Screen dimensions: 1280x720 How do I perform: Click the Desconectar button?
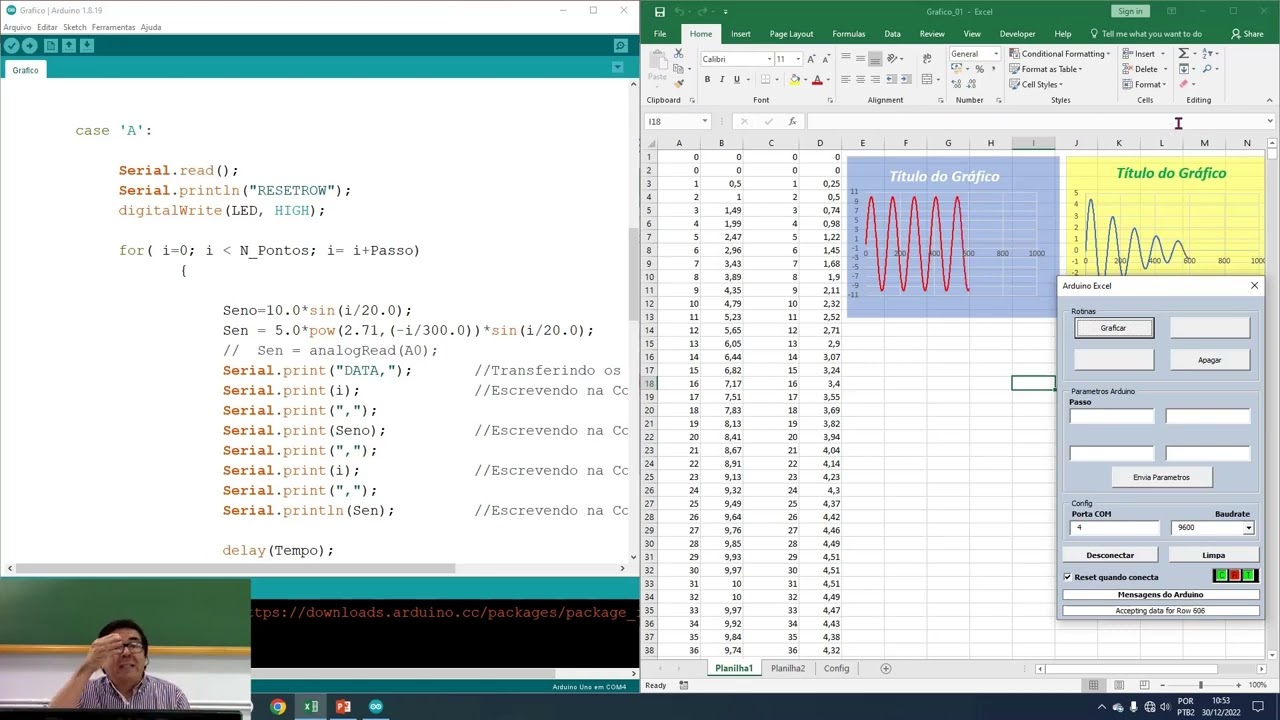coord(1110,555)
